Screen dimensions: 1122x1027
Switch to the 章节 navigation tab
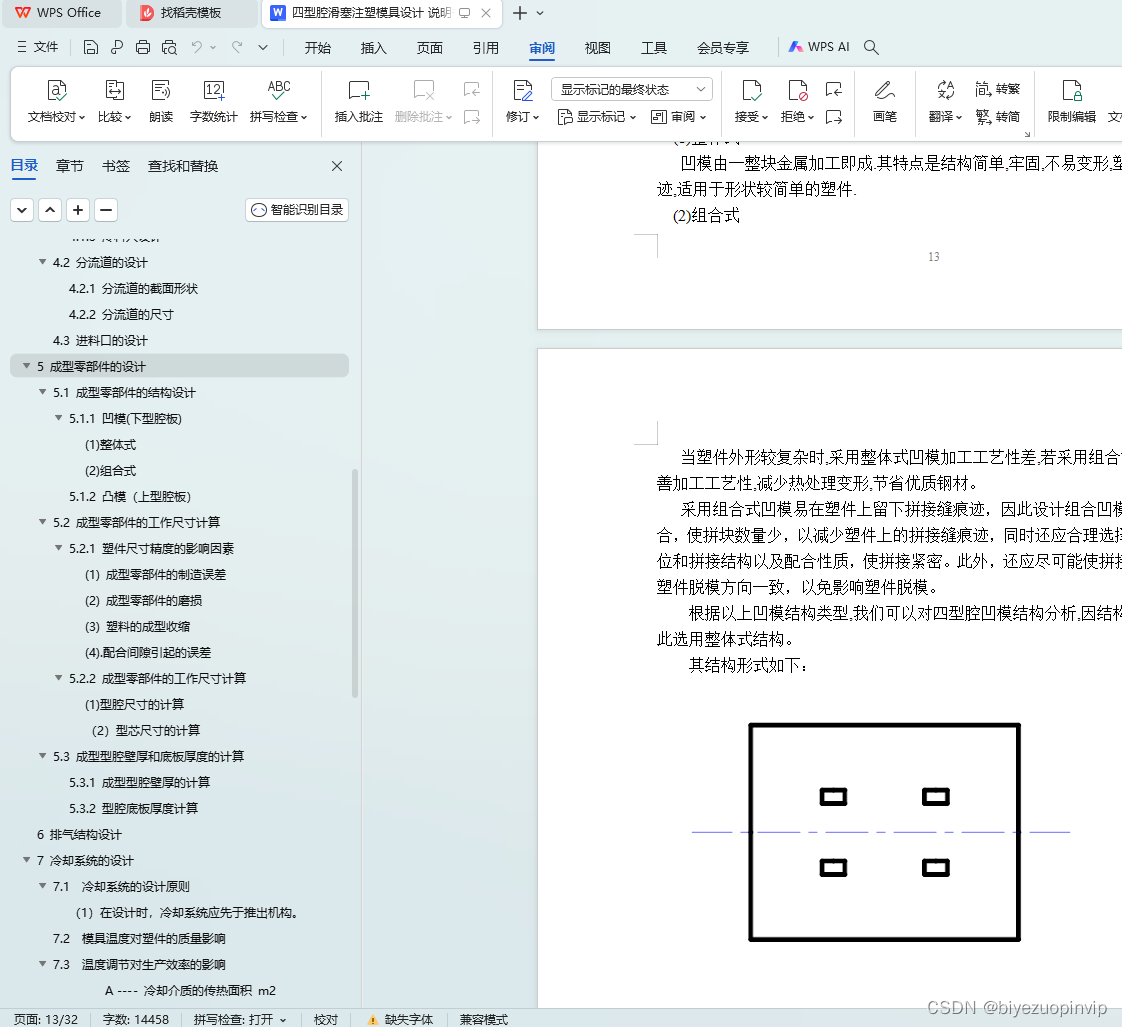[x=69, y=166]
